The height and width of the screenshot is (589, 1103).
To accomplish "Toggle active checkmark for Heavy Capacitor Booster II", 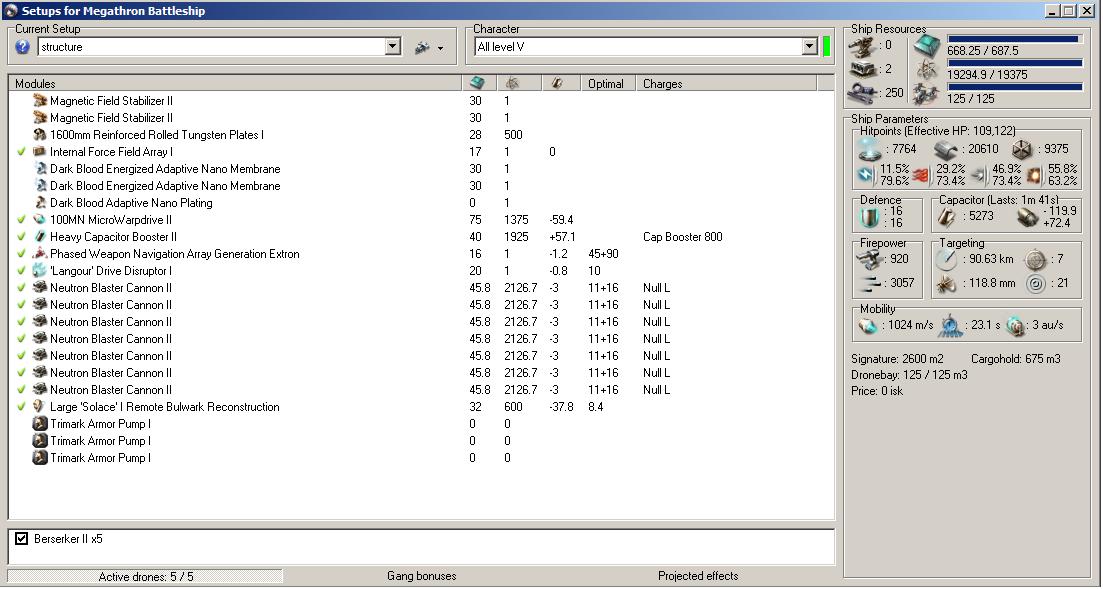I will click(x=21, y=236).
